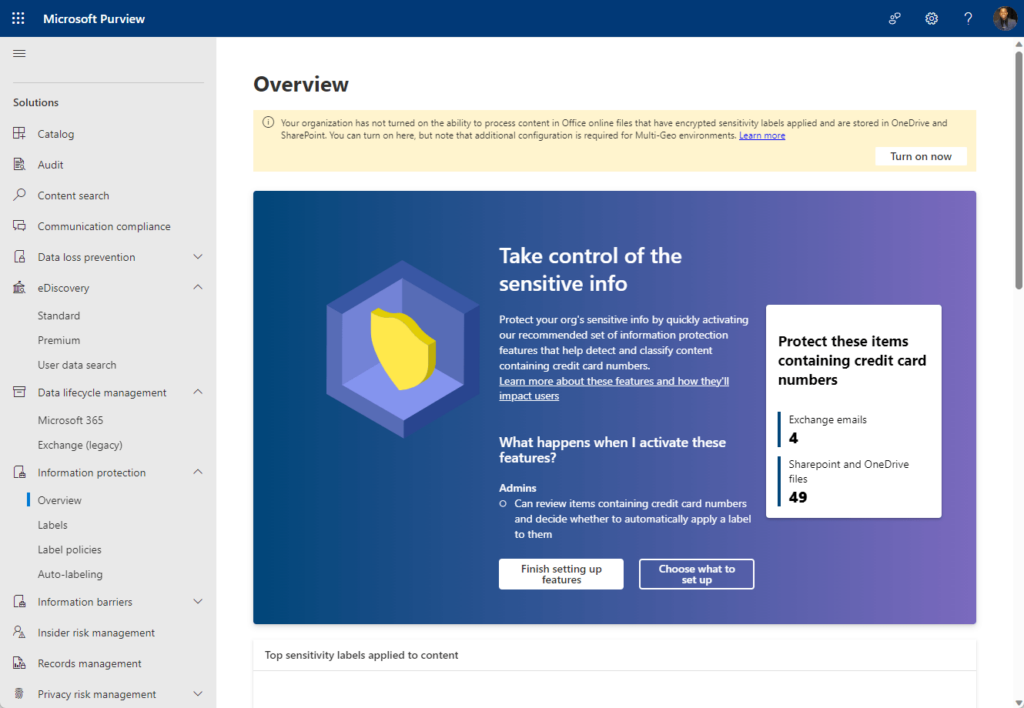
Task: Select Overview under Information protection
Action: pos(59,500)
